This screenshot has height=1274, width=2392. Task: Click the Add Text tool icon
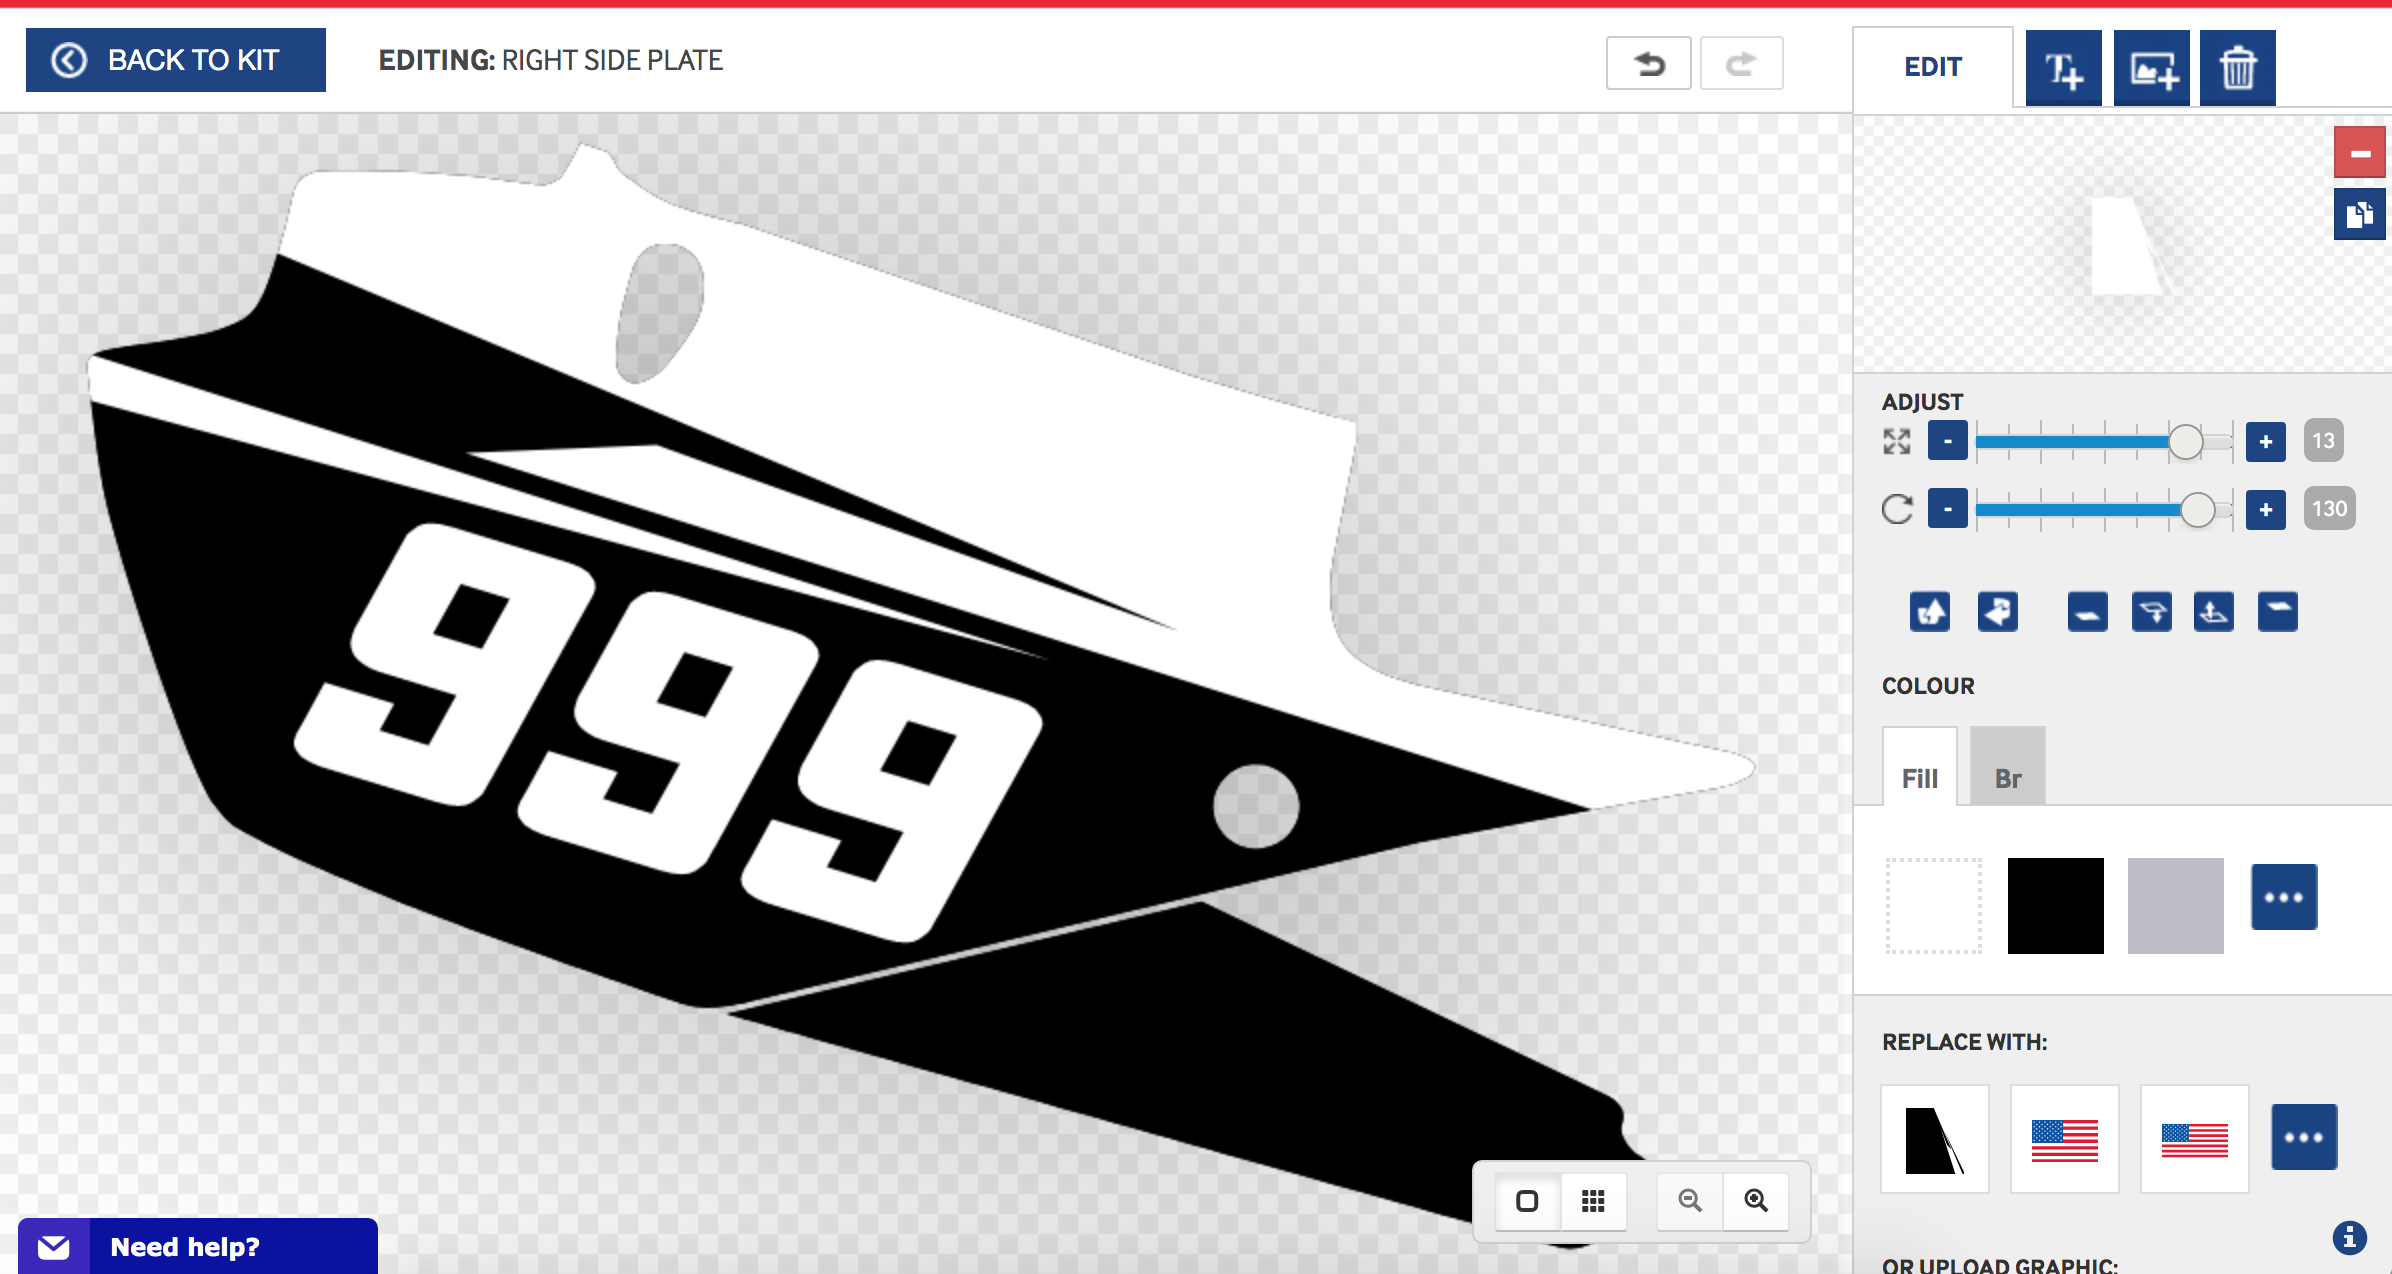click(x=2063, y=68)
